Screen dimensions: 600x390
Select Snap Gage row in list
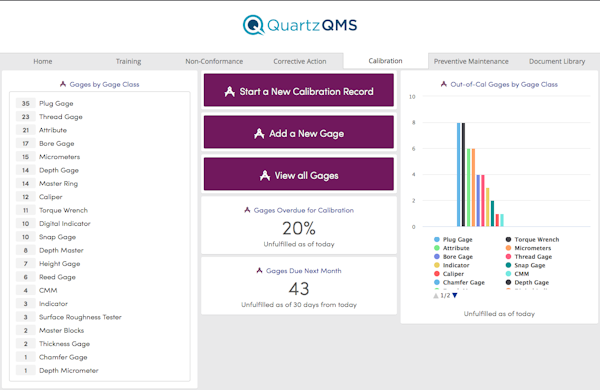[x=99, y=237]
